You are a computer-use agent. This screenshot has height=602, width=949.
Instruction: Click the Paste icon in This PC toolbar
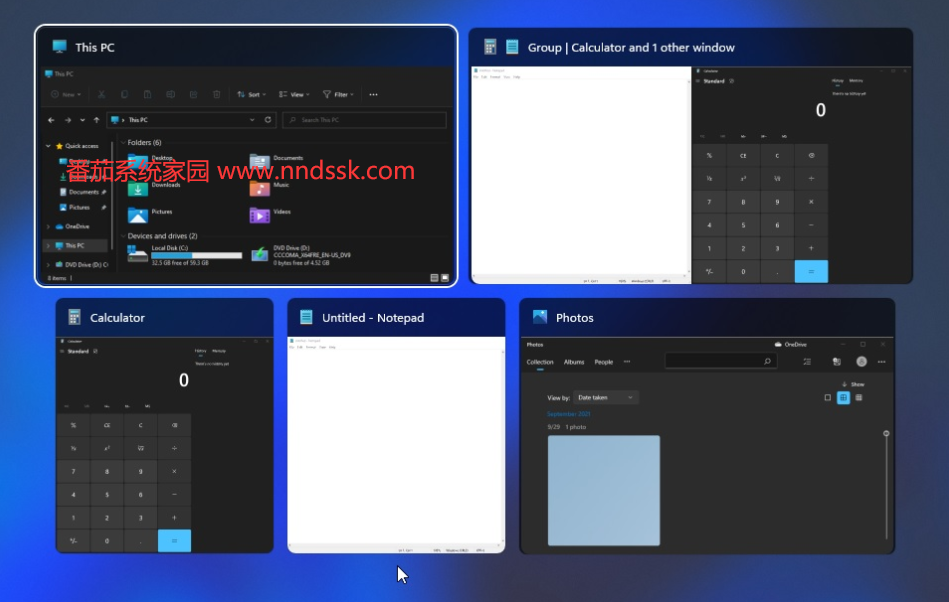tap(147, 94)
